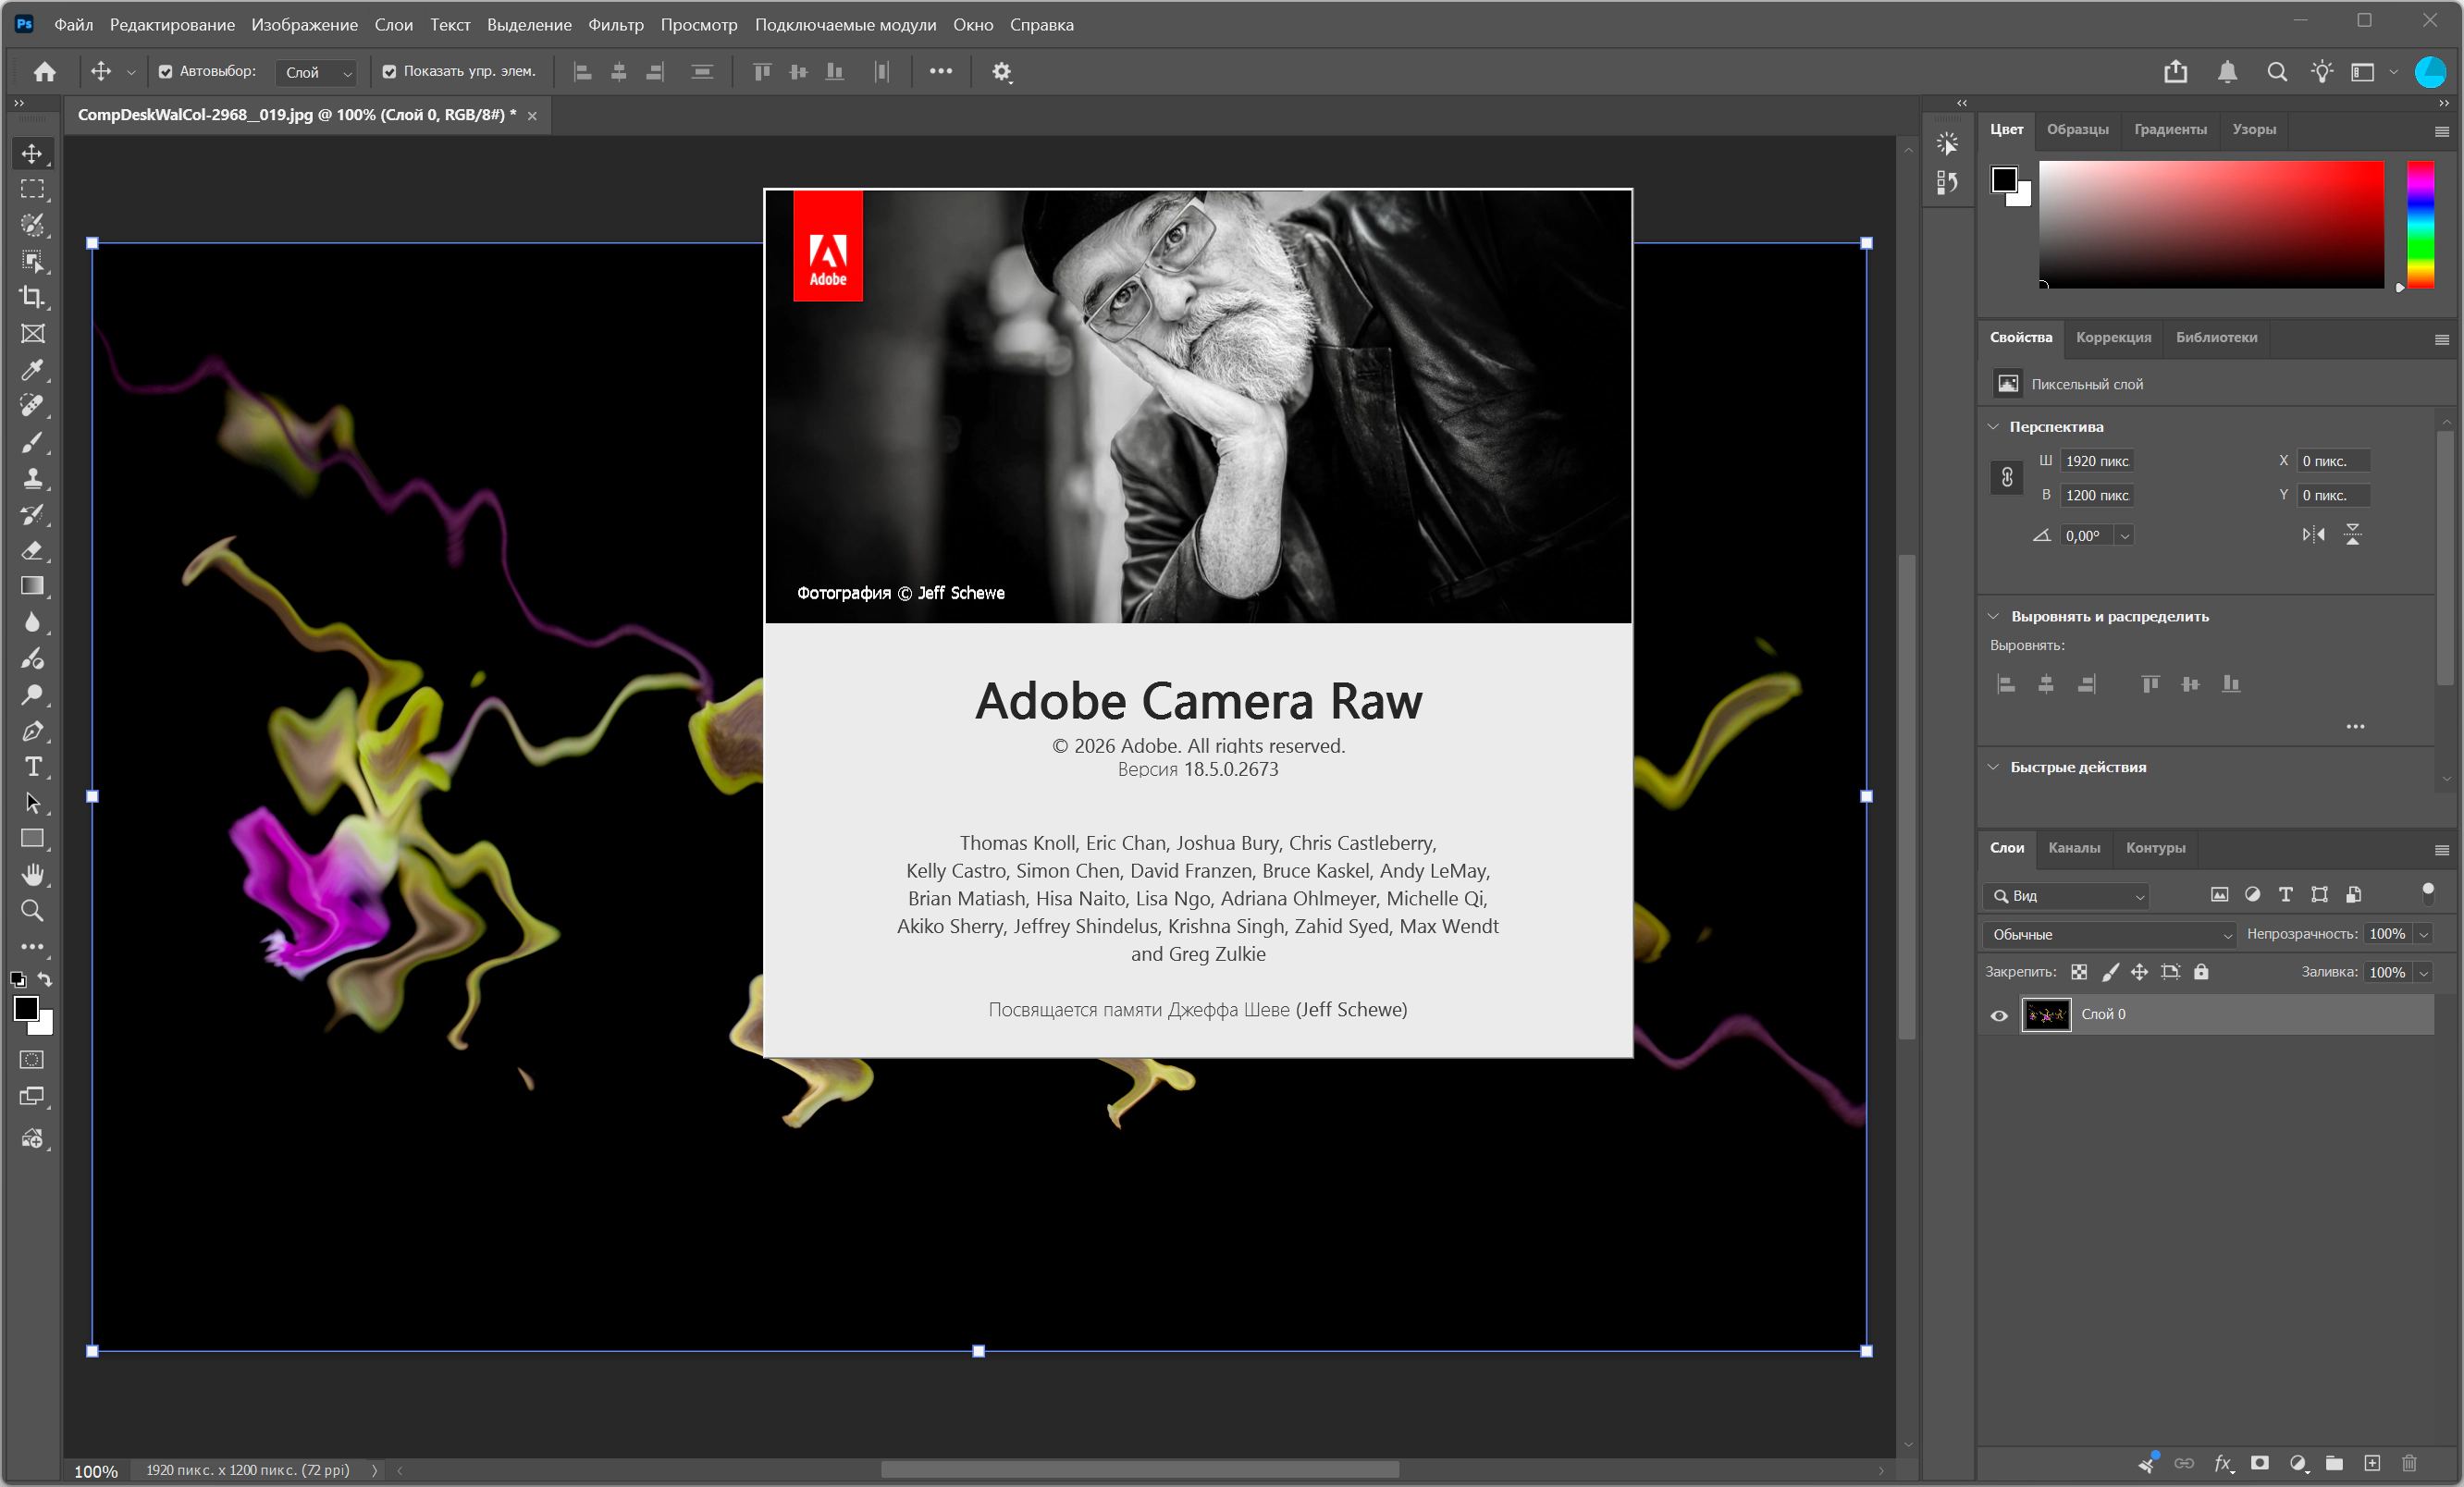The image size is (2464, 1487).
Task: Open the options bar settings gear
Action: coord(1002,72)
